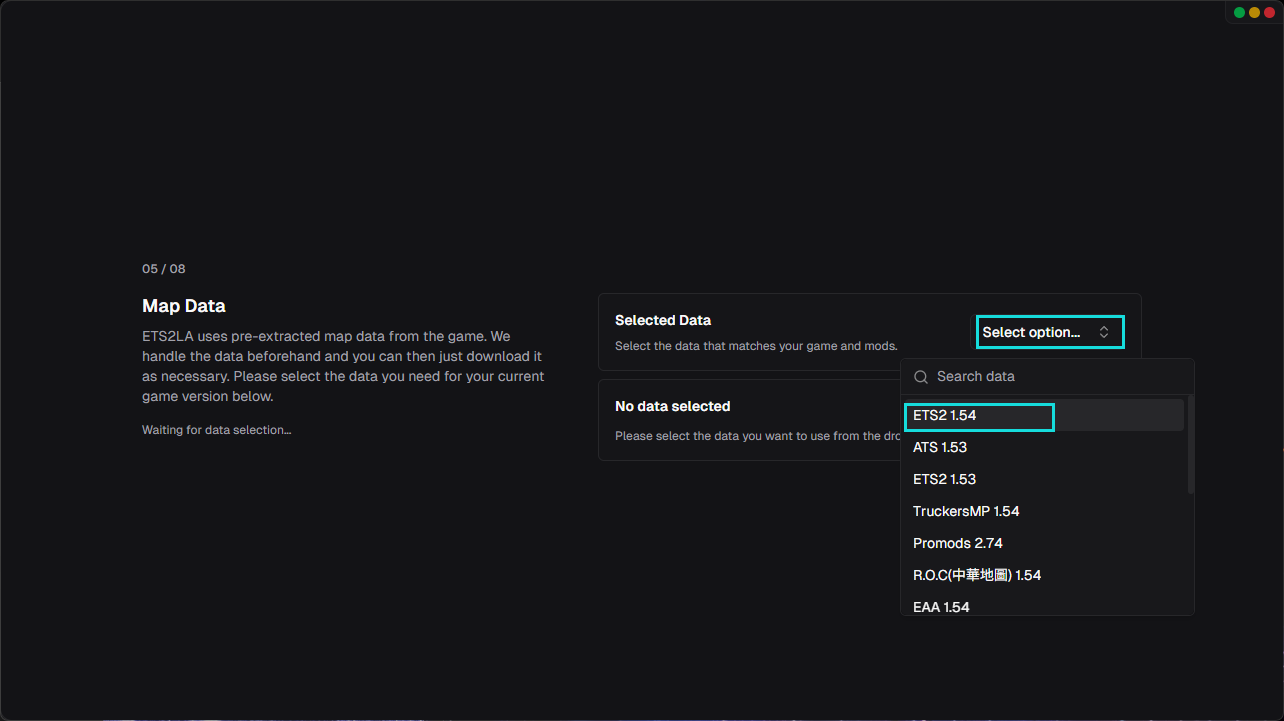Click Waiting for data selection status text

[x=217, y=430]
